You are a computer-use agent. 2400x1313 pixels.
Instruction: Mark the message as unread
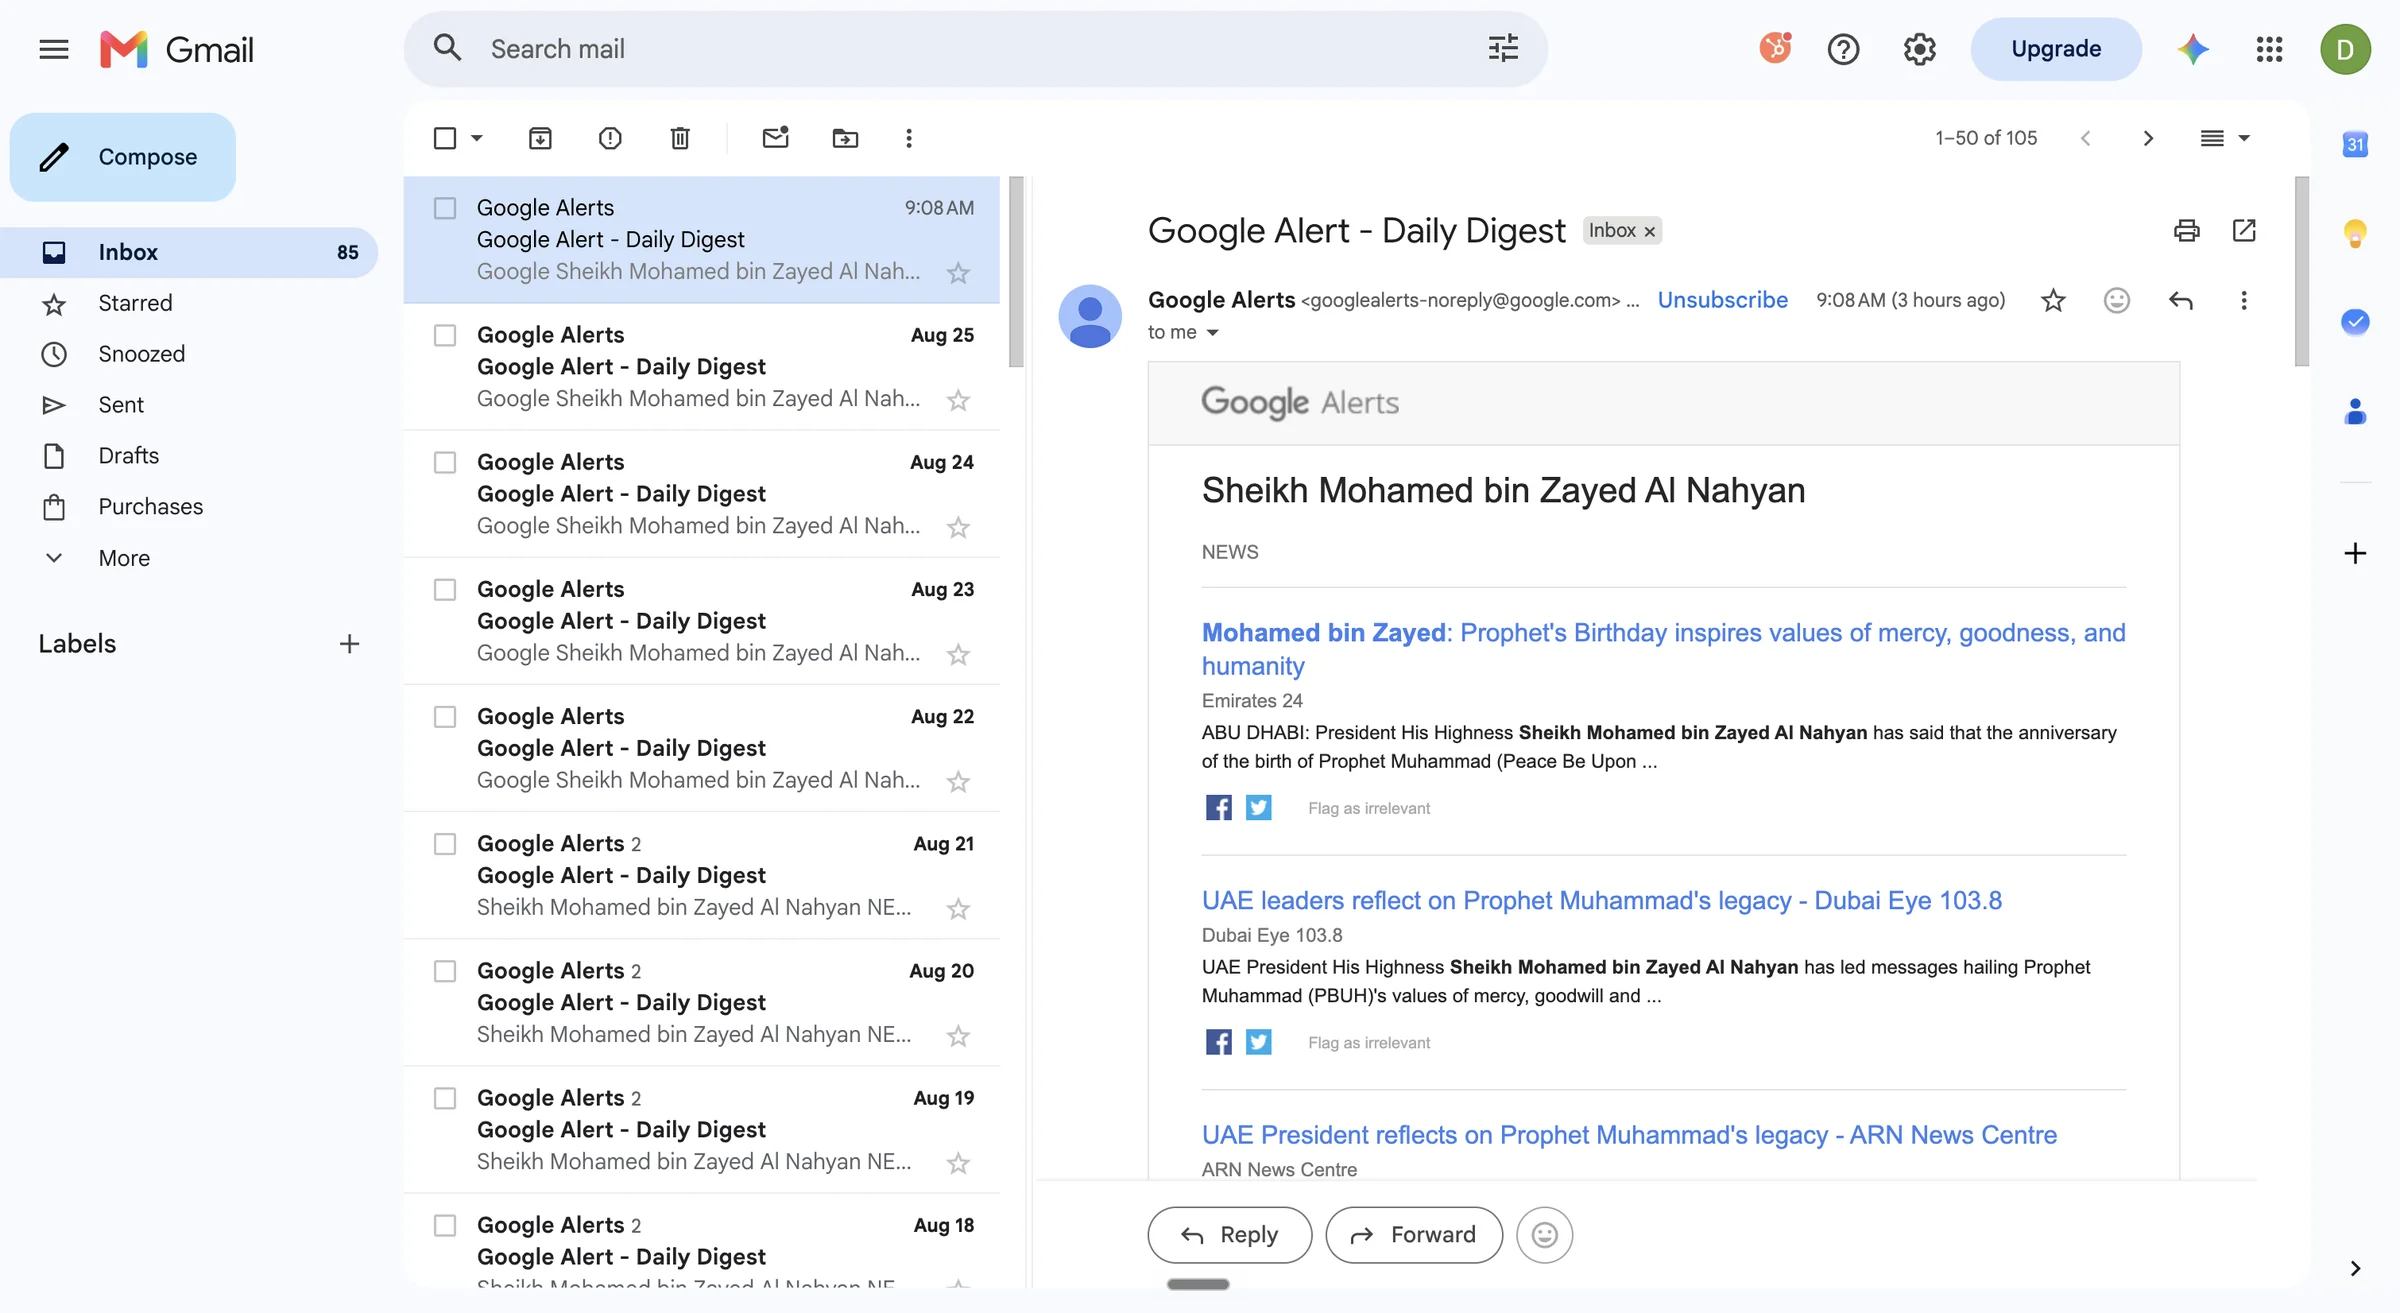click(775, 138)
